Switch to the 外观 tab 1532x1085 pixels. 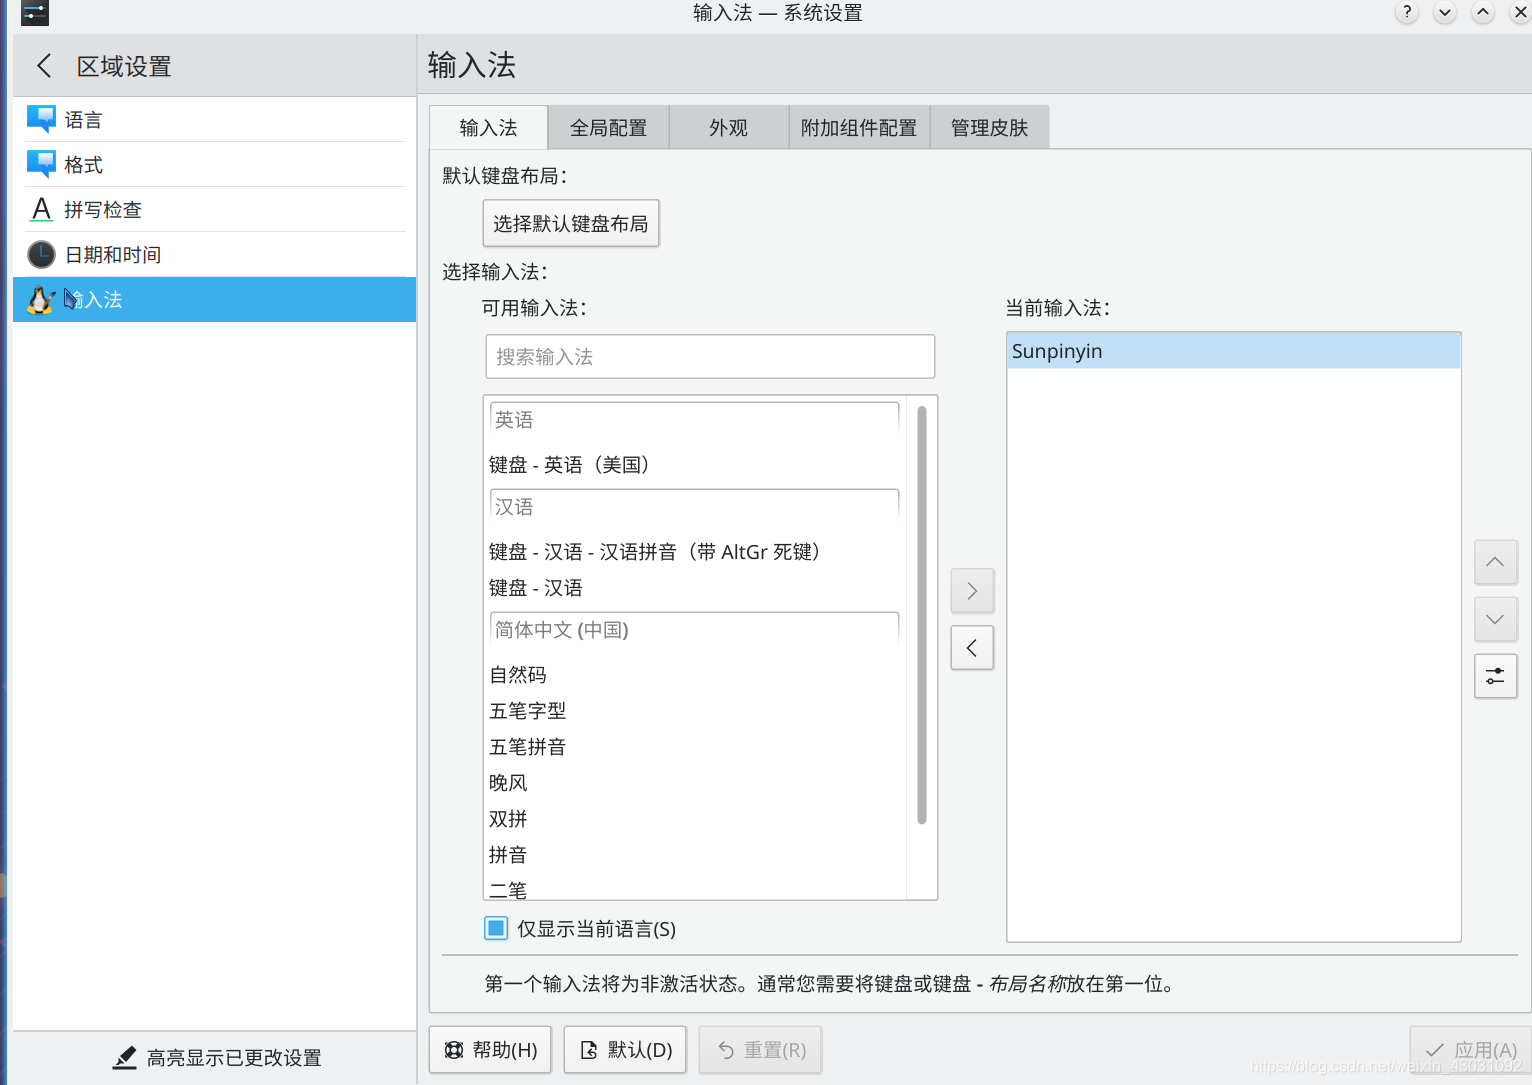click(x=729, y=128)
